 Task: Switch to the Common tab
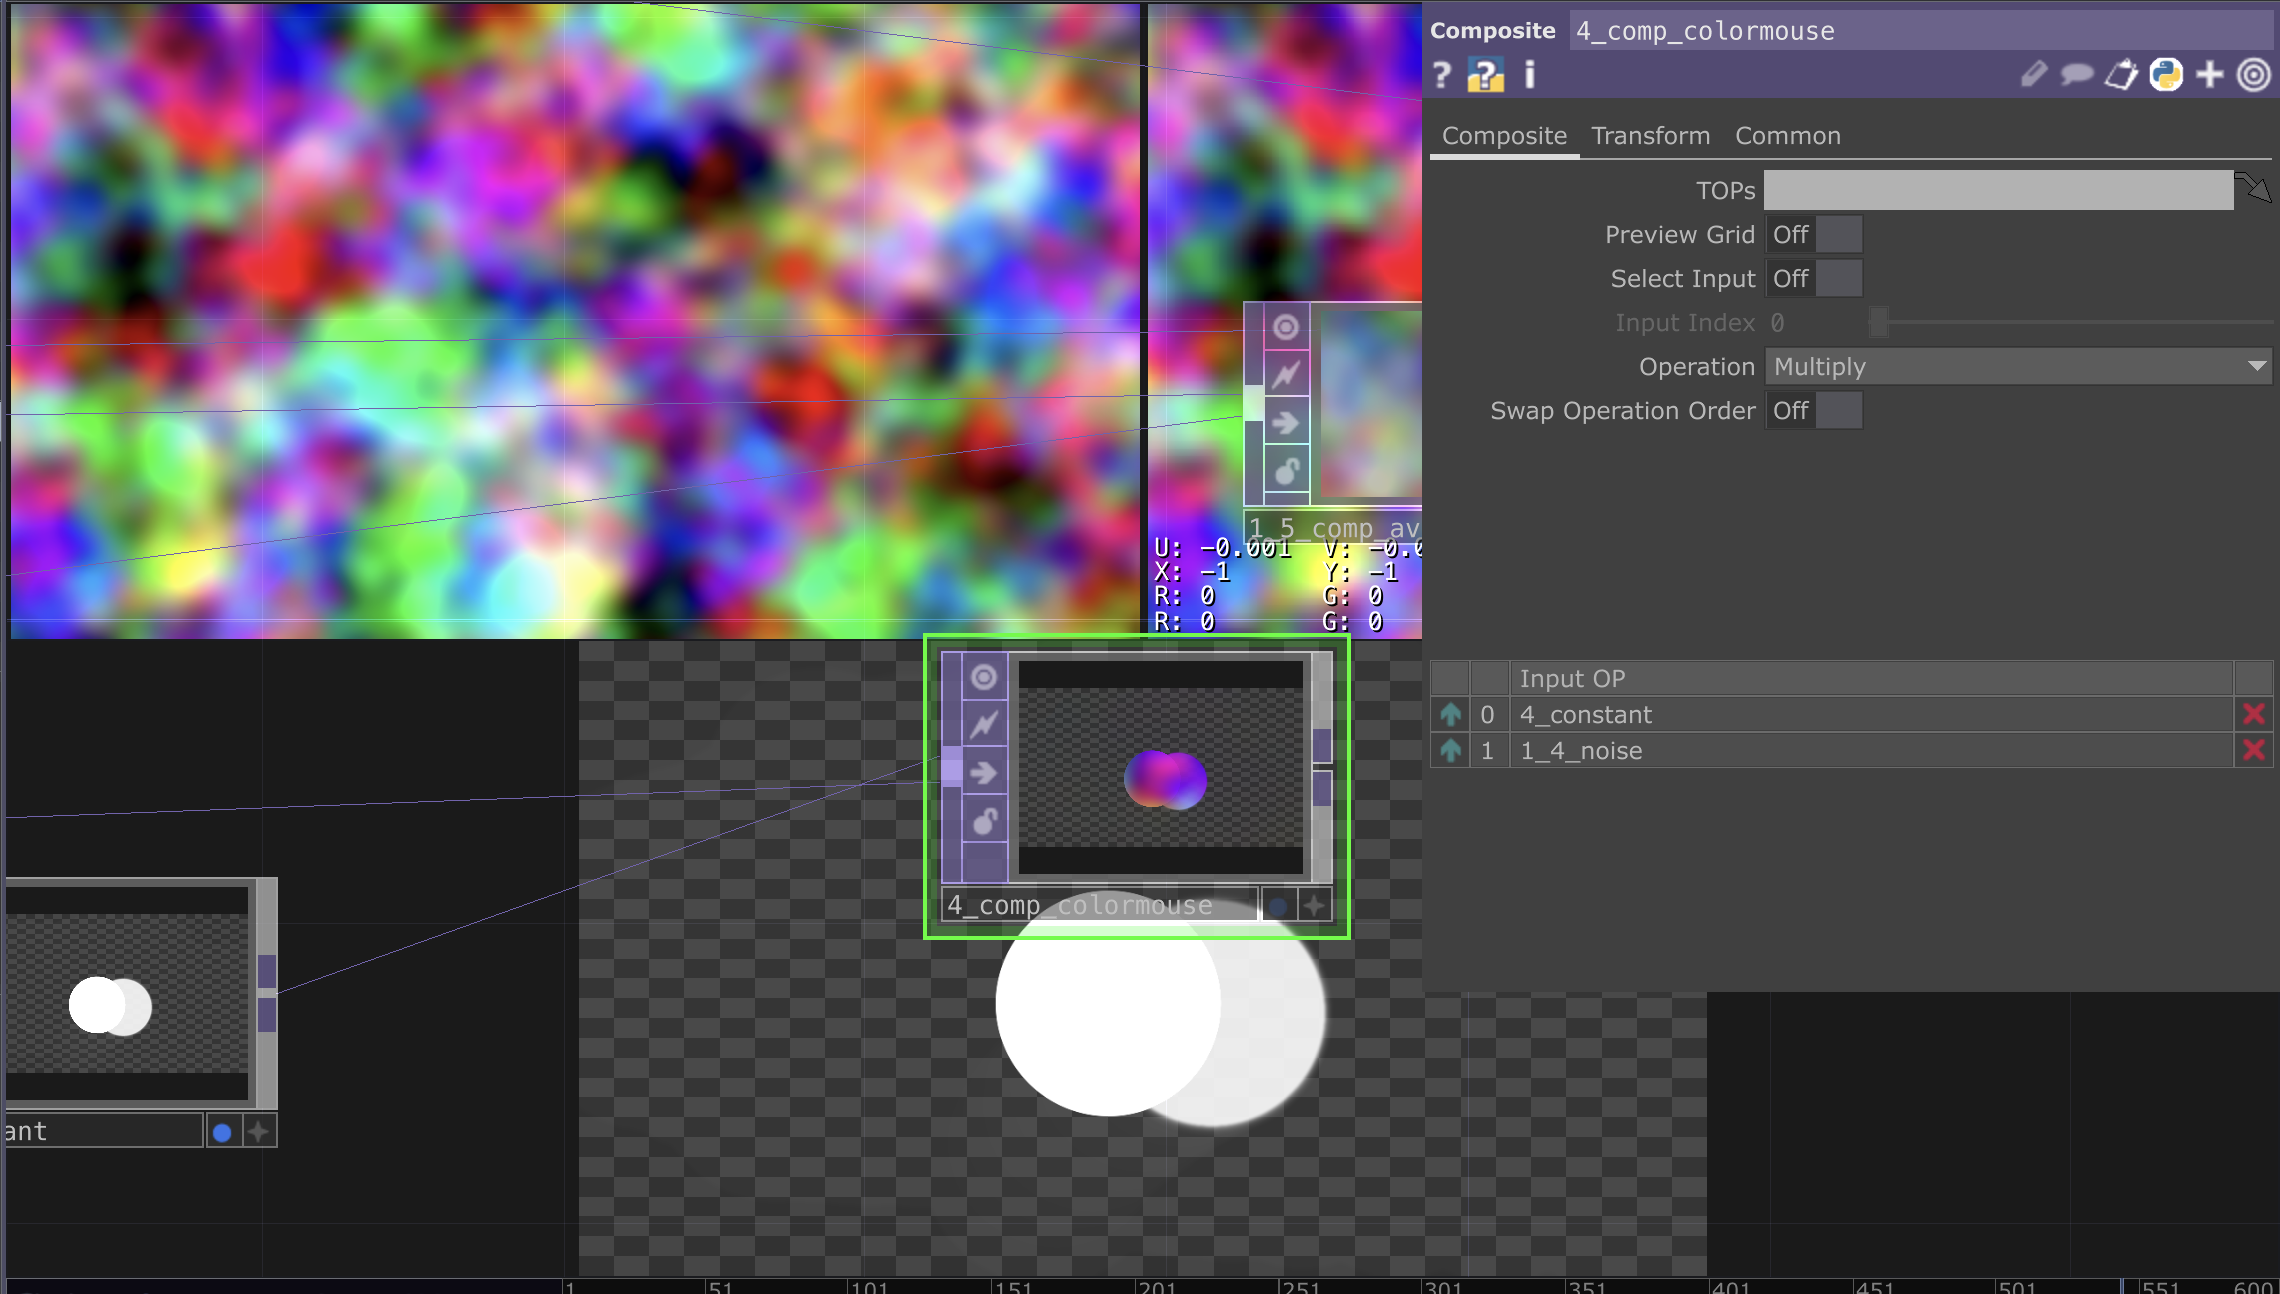pyautogui.click(x=1787, y=136)
